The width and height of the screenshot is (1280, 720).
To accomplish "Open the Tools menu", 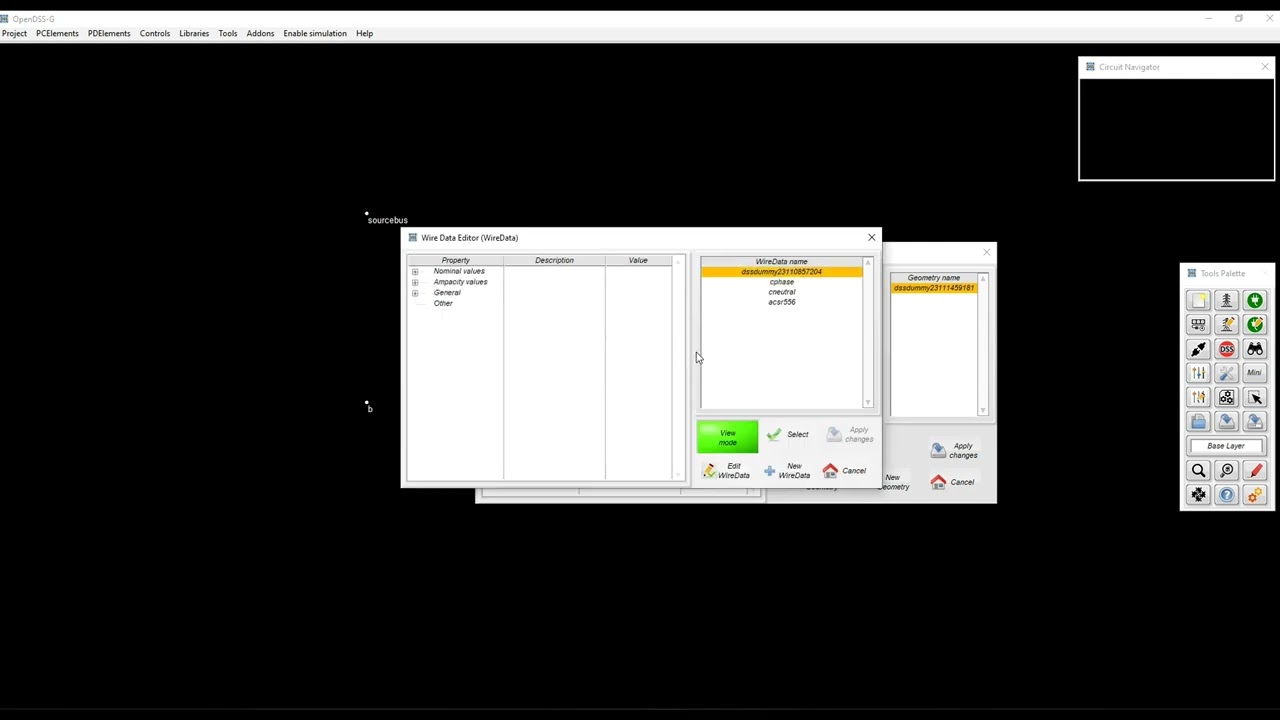I will coord(228,33).
